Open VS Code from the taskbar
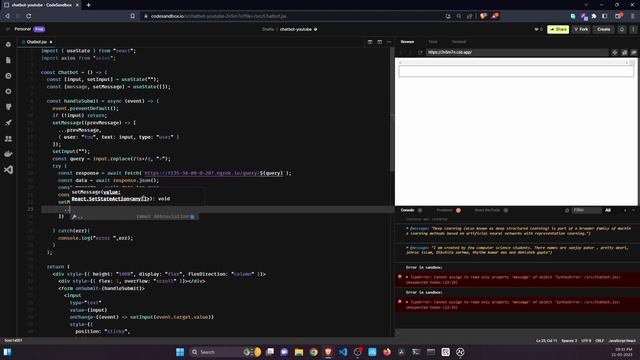640x360 pixels. coord(343,352)
